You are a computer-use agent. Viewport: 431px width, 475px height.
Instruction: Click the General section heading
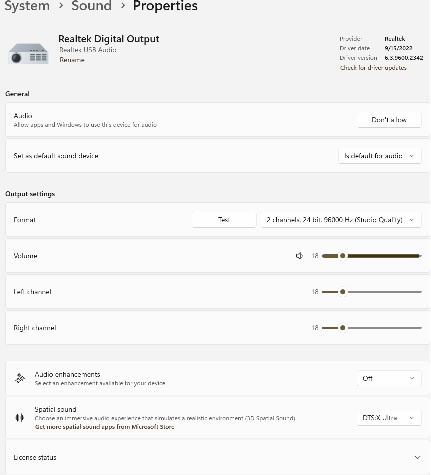pos(17,94)
